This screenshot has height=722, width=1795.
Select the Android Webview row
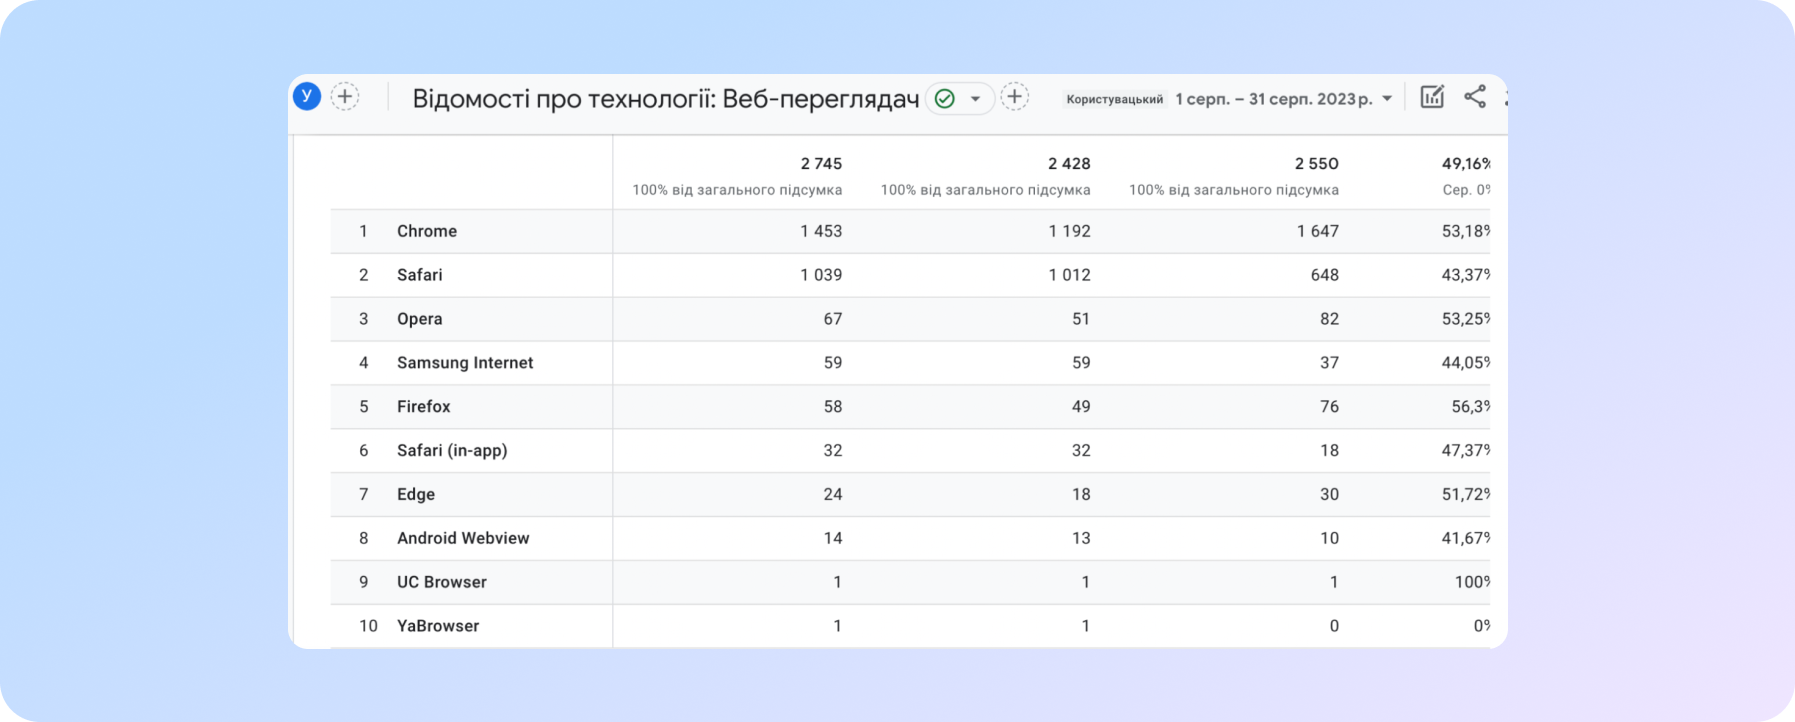tap(910, 538)
